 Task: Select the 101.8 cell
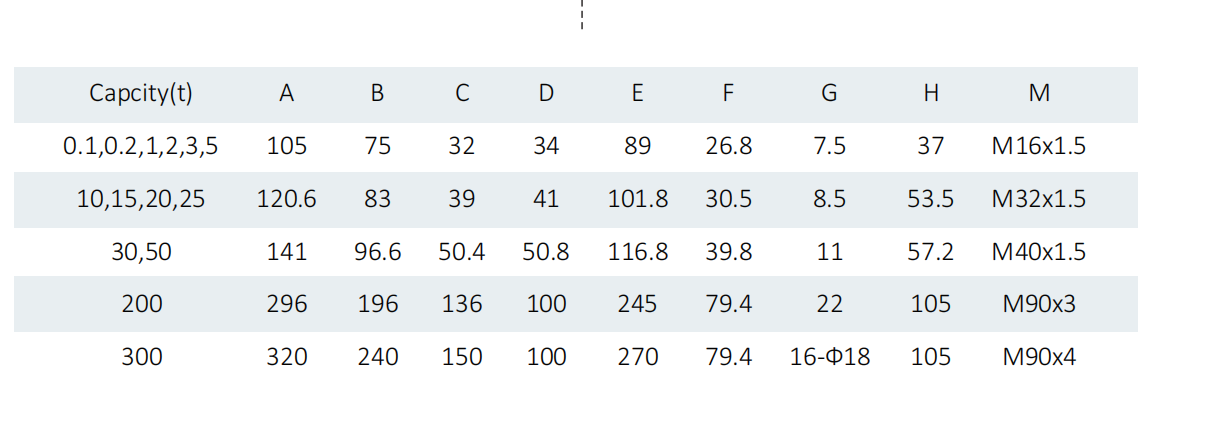[x=637, y=199]
